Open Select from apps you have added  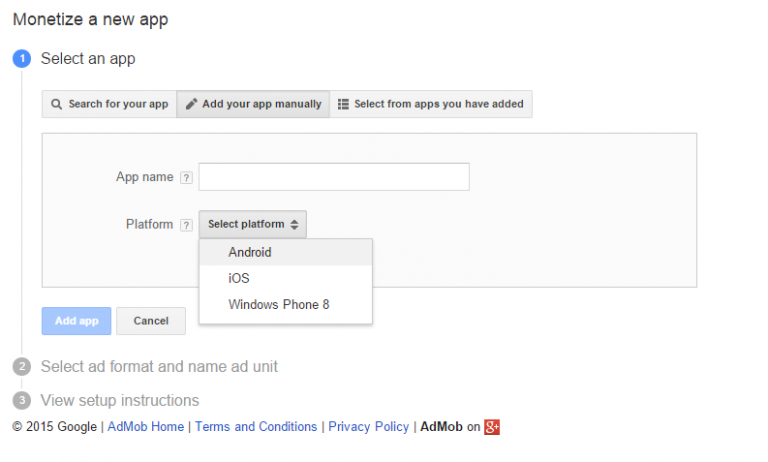point(431,104)
